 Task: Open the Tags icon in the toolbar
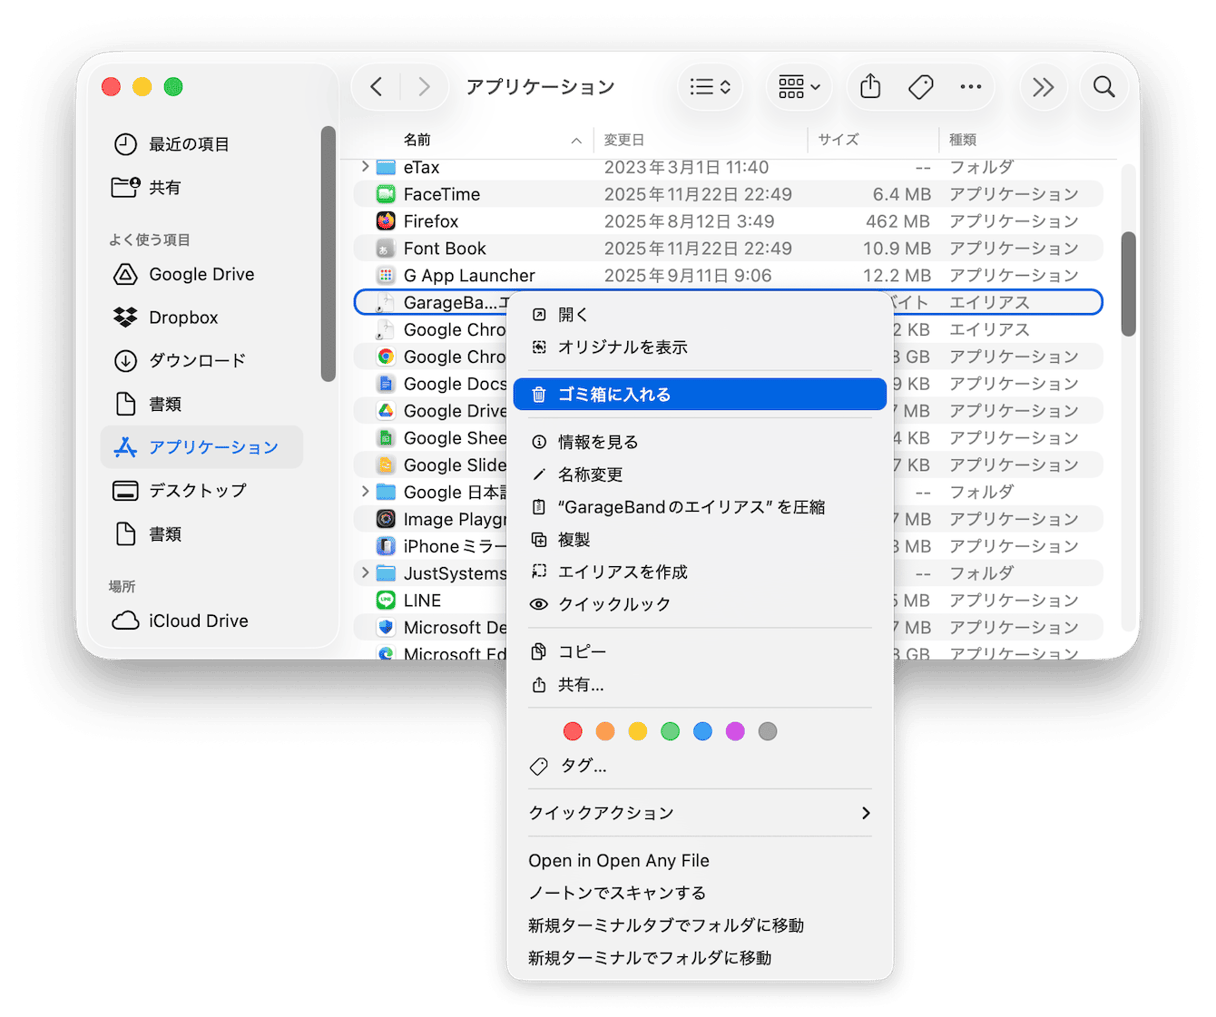[920, 87]
